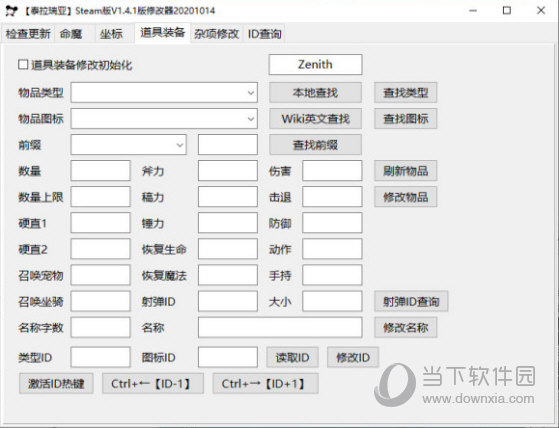
Task: Switch to the 命魔 tab
Action: (x=71, y=34)
